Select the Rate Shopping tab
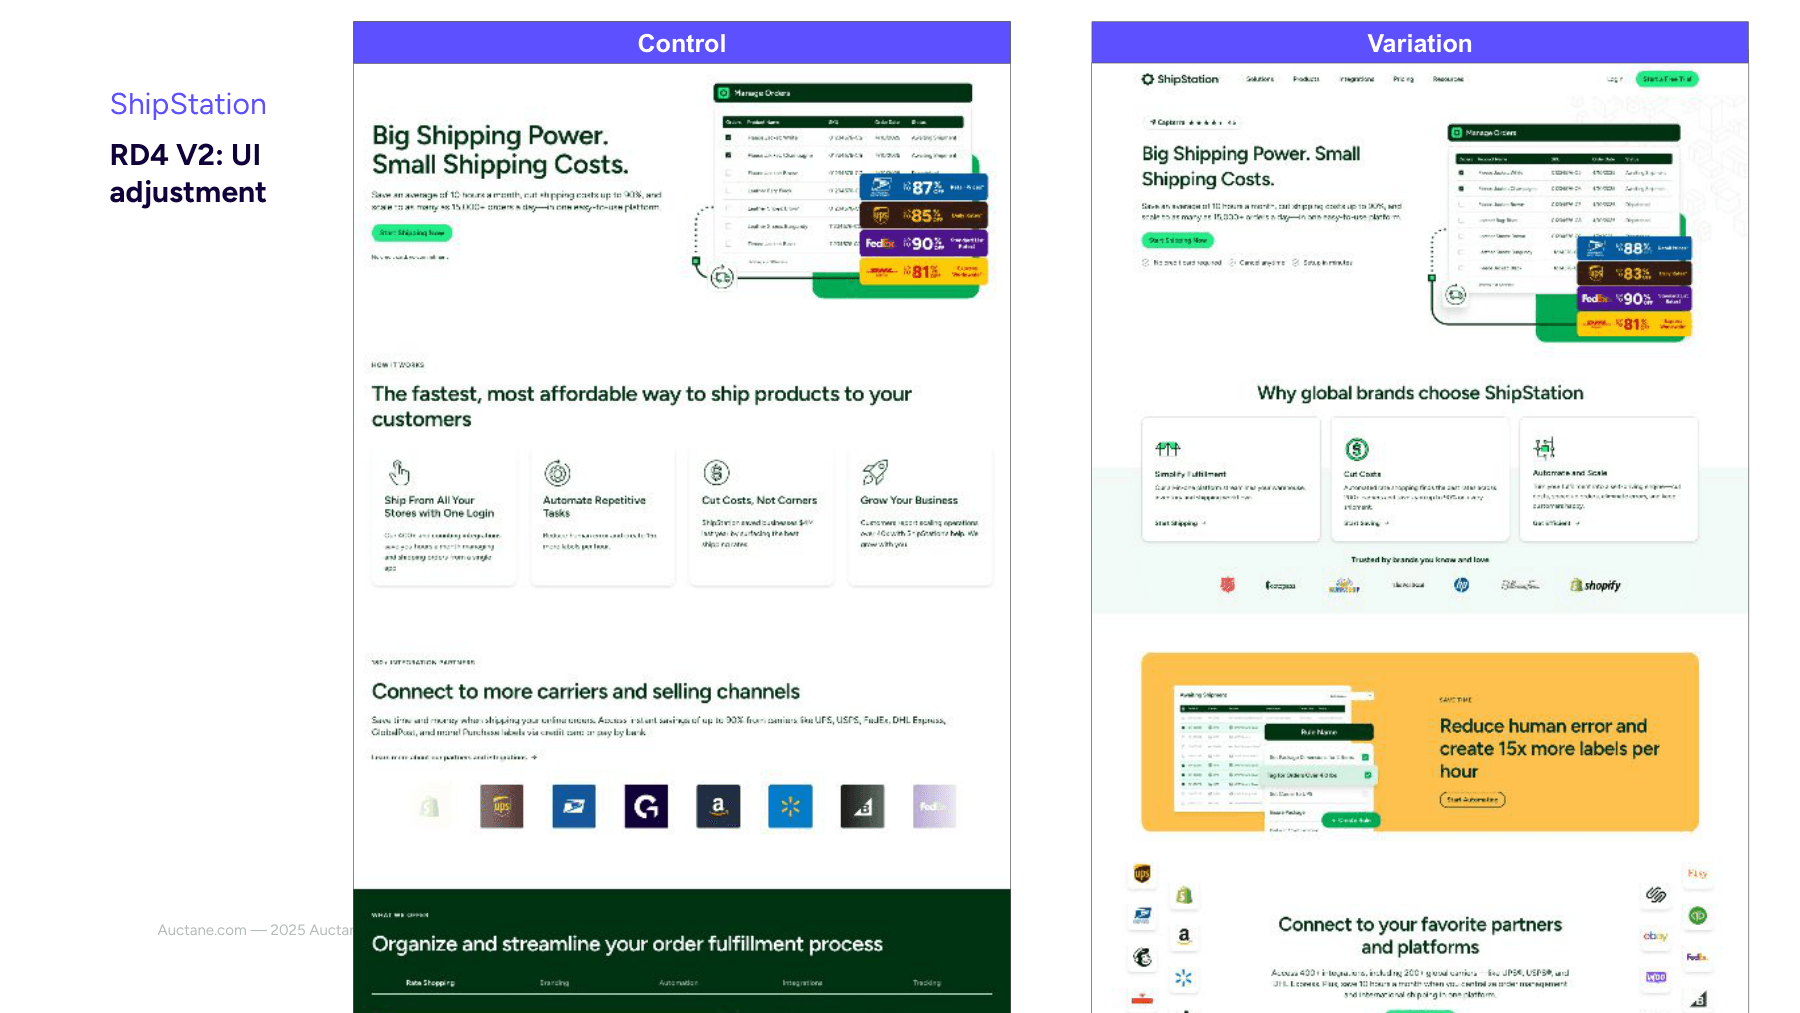This screenshot has width=1800, height=1013. tap(430, 983)
